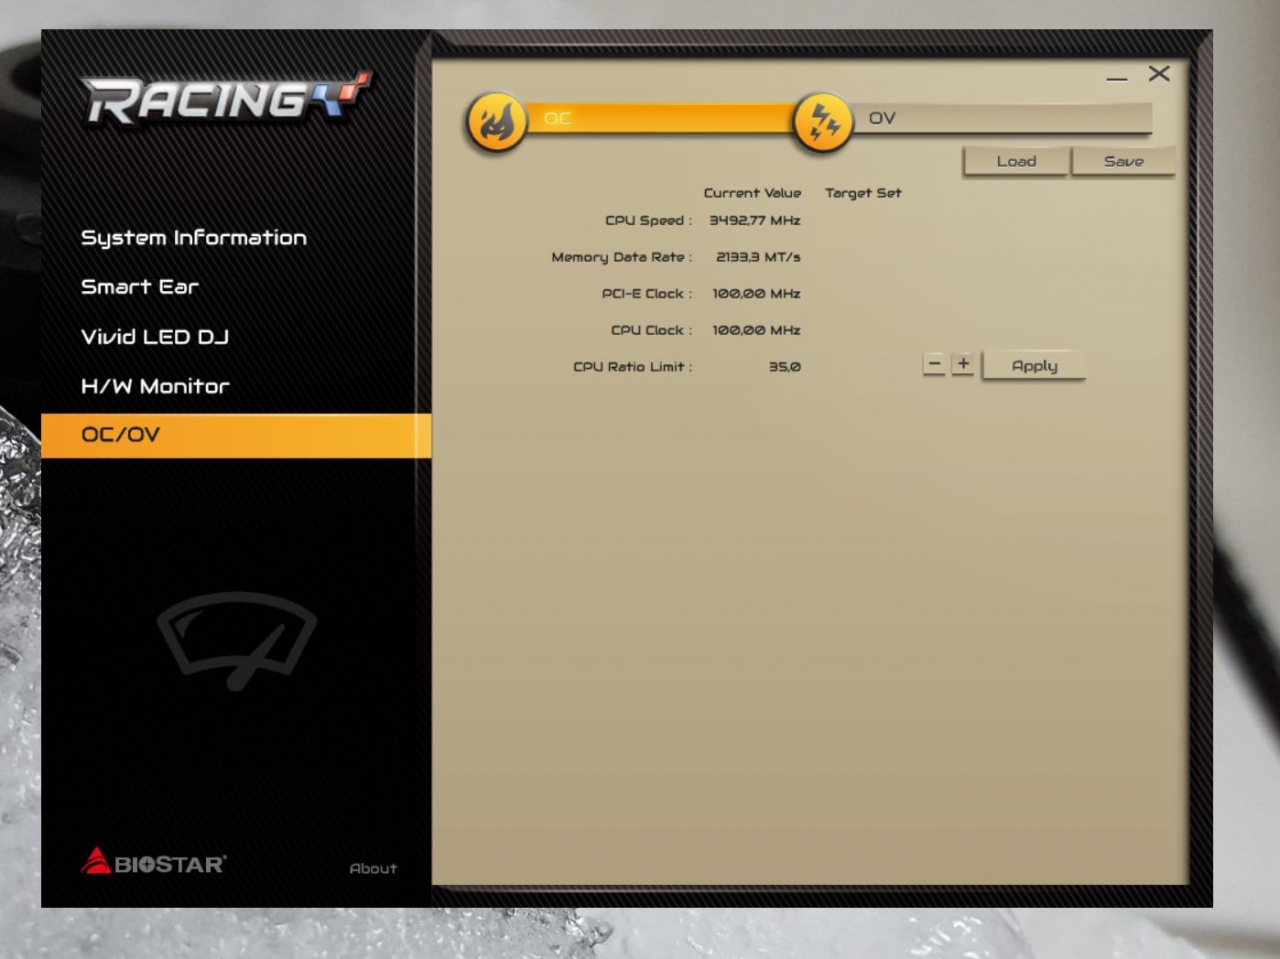Decrease CPU Ratio Limit with minus button

[934, 364]
